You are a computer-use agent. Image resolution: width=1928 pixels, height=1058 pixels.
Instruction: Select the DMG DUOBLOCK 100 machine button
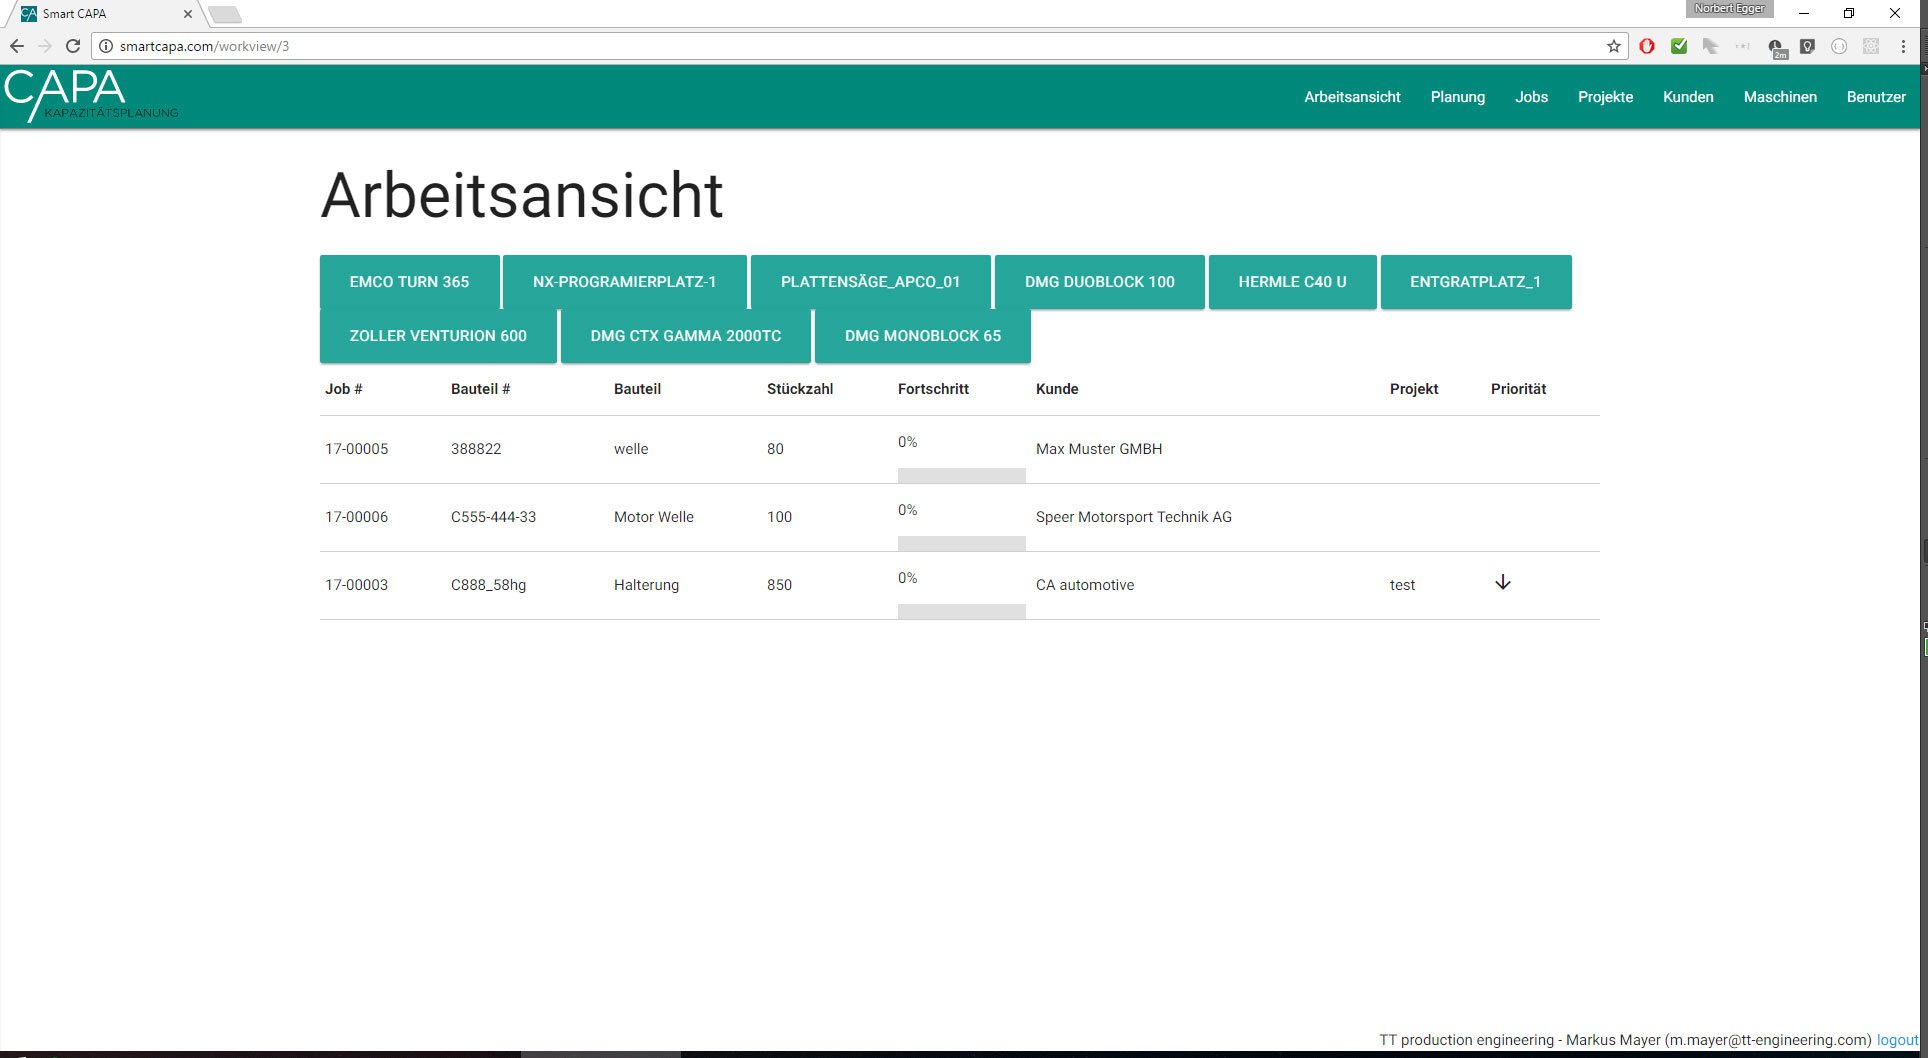click(1099, 282)
